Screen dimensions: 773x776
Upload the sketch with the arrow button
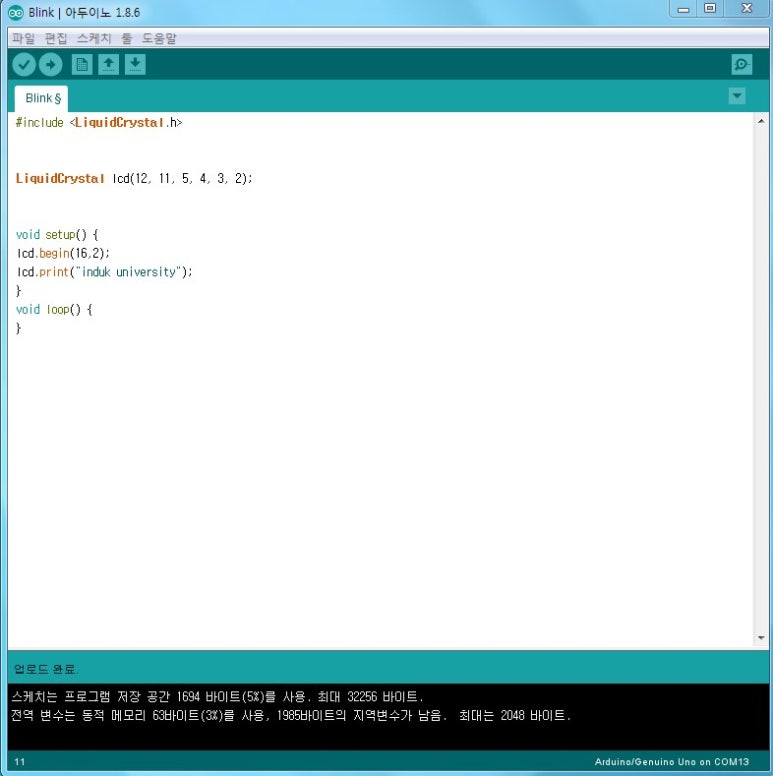(x=50, y=64)
